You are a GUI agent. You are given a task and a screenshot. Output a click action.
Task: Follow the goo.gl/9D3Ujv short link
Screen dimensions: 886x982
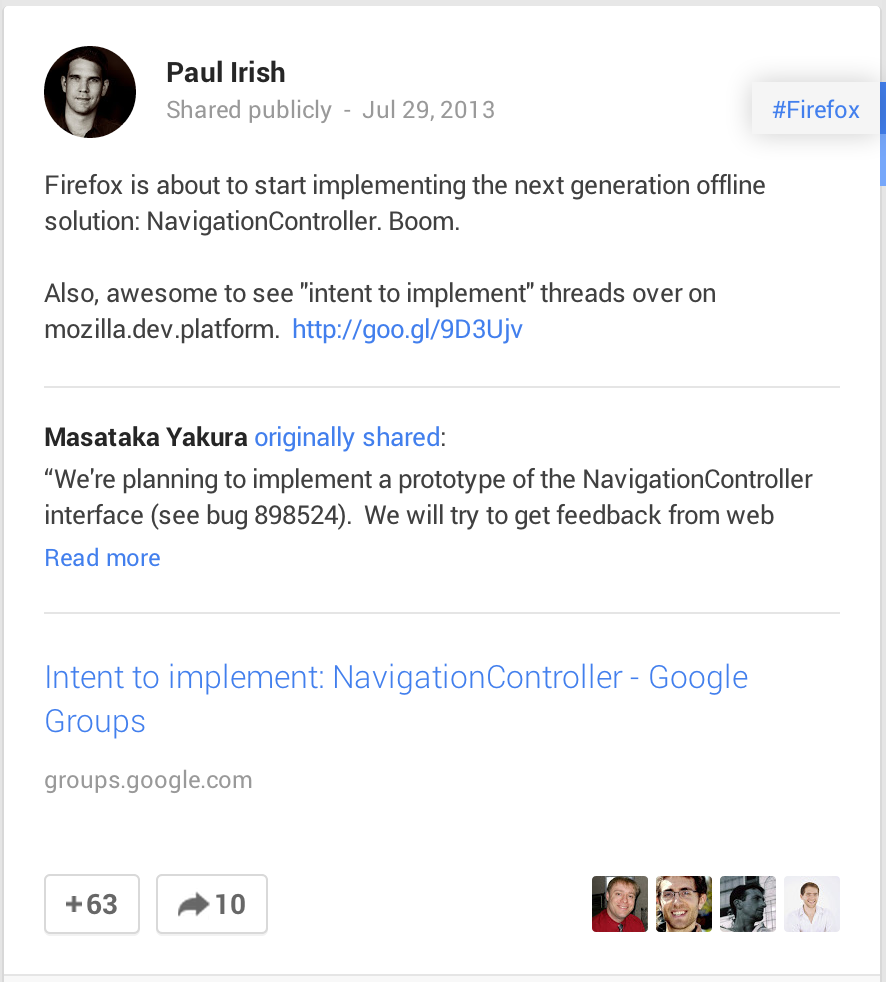coord(408,329)
